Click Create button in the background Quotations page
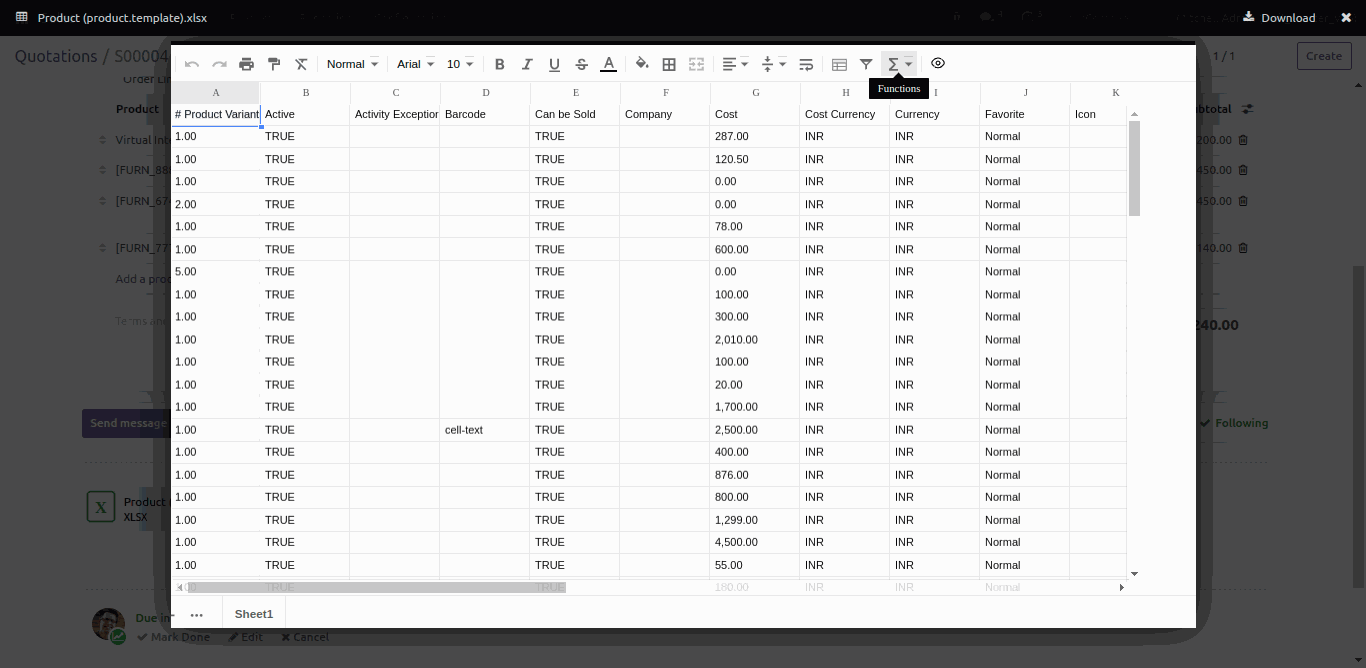The height and width of the screenshot is (668, 1366). click(1323, 56)
